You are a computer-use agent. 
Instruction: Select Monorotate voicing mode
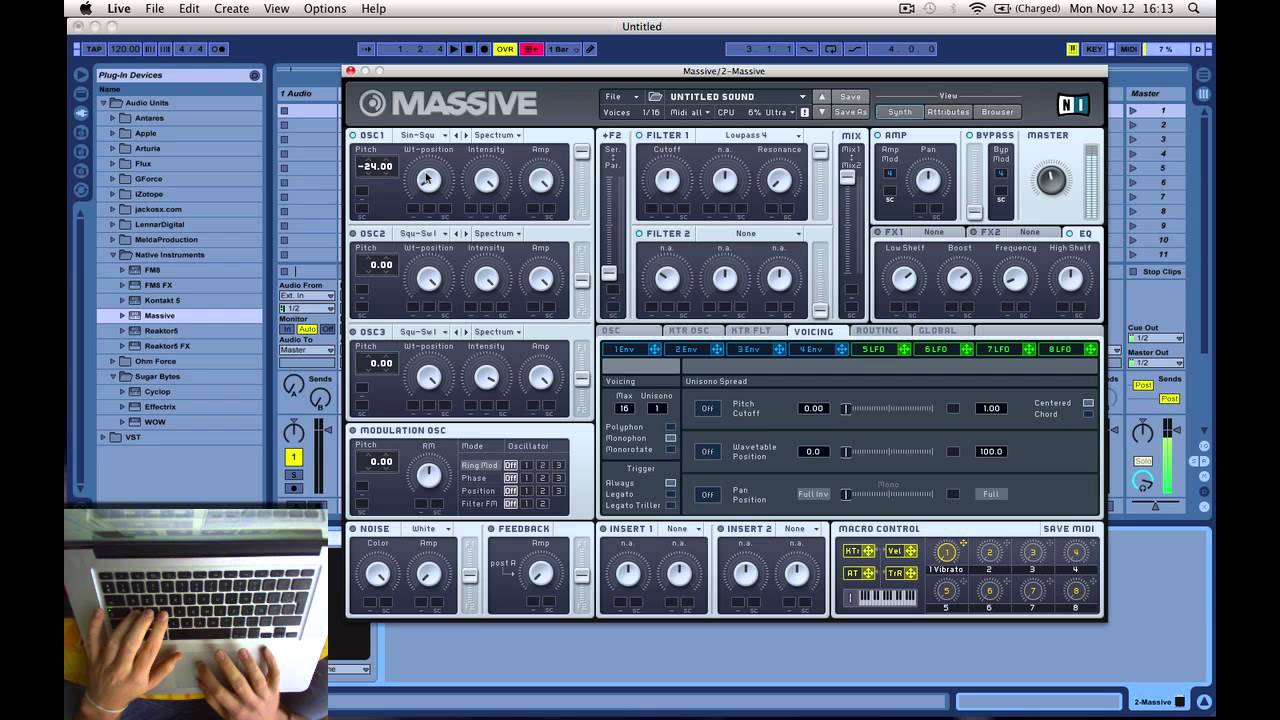coord(671,450)
